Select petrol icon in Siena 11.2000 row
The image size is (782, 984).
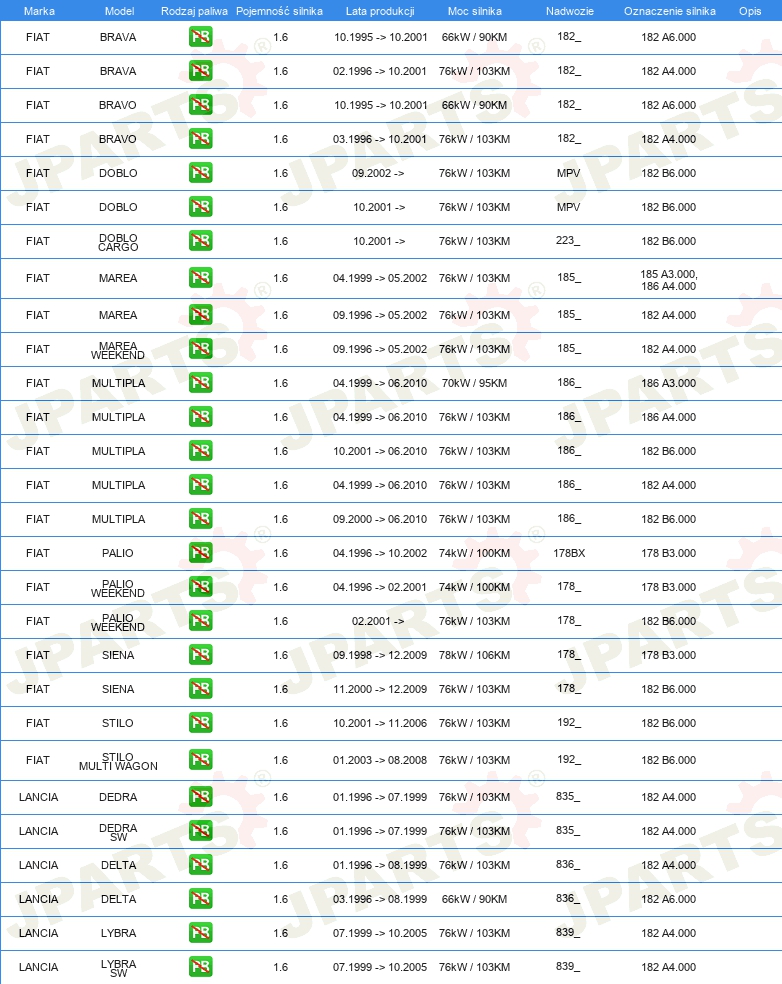[x=200, y=689]
